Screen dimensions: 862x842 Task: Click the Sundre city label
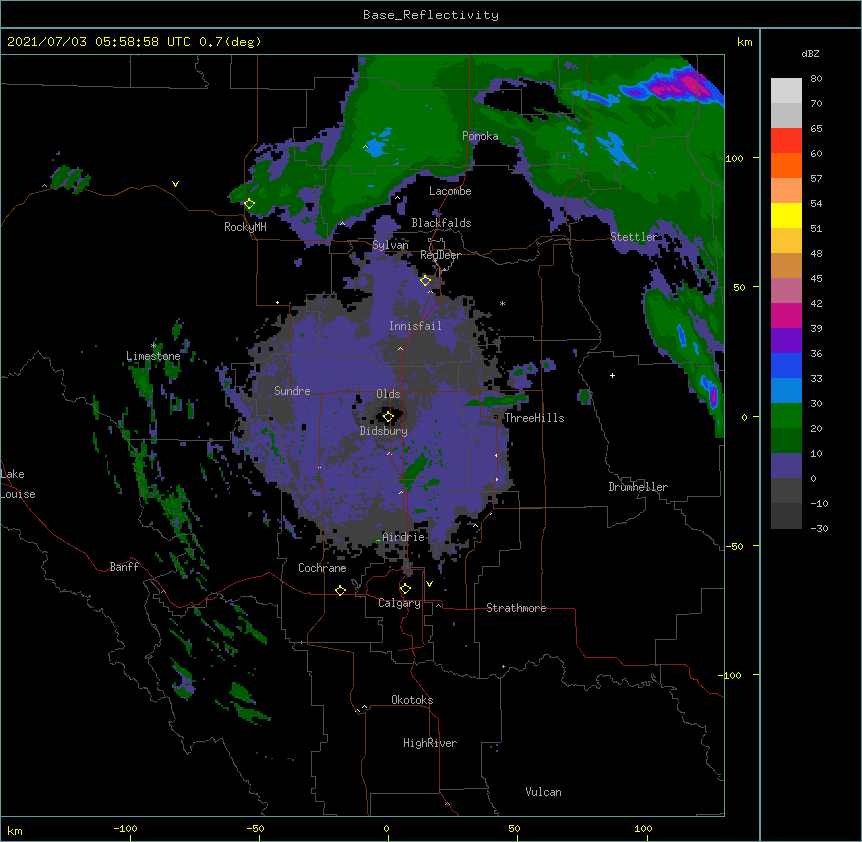point(292,391)
